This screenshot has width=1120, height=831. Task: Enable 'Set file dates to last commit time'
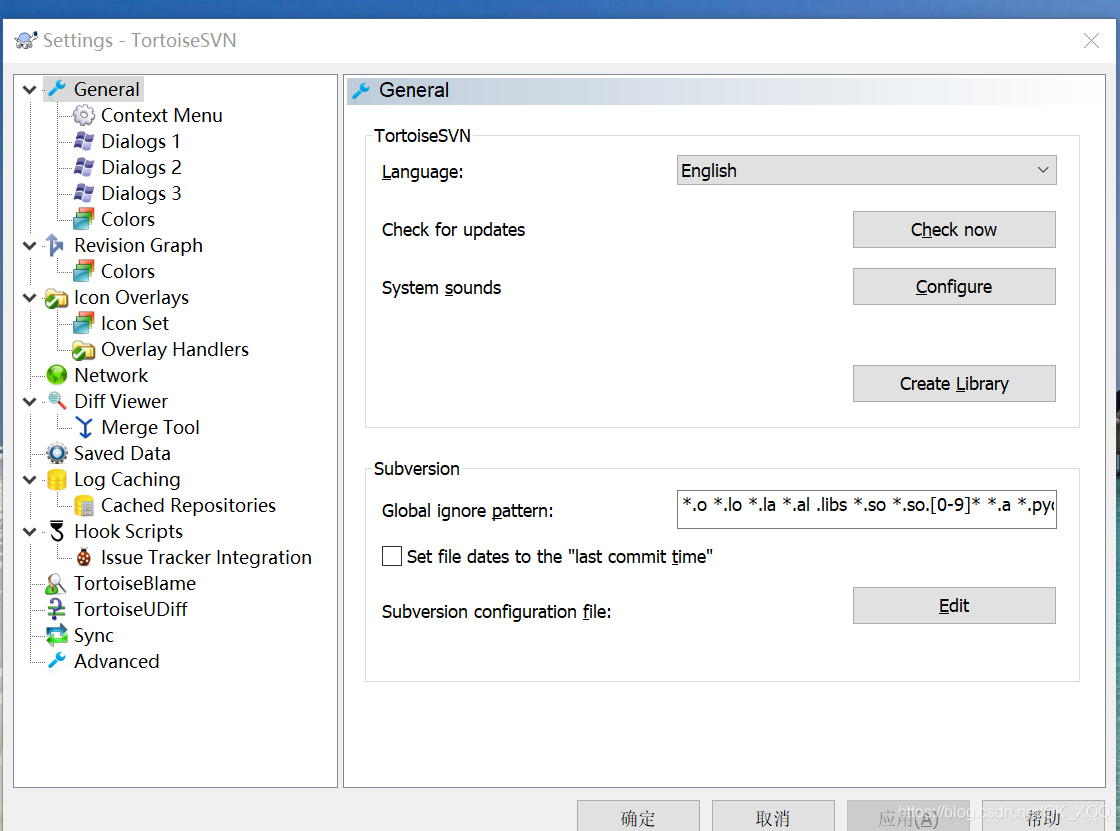pos(391,556)
